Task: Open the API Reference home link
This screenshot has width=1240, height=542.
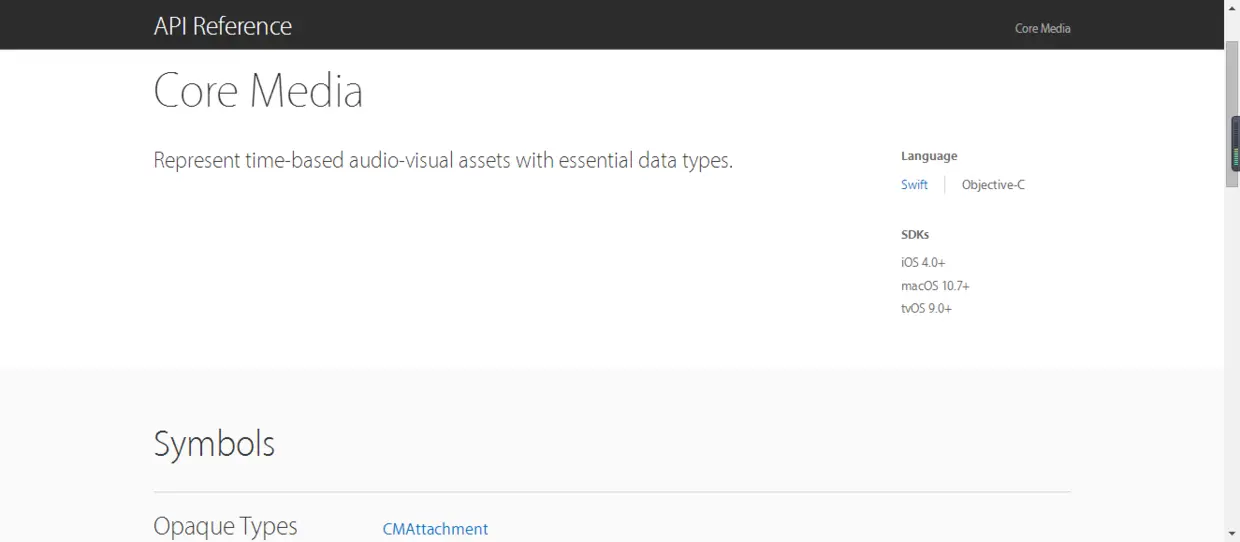Action: click(x=222, y=26)
